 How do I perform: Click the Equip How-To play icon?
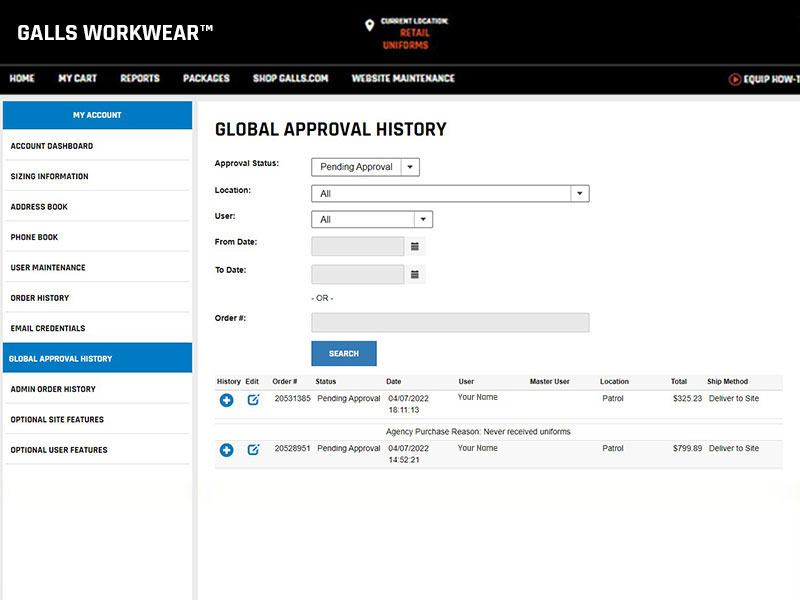pyautogui.click(x=735, y=79)
